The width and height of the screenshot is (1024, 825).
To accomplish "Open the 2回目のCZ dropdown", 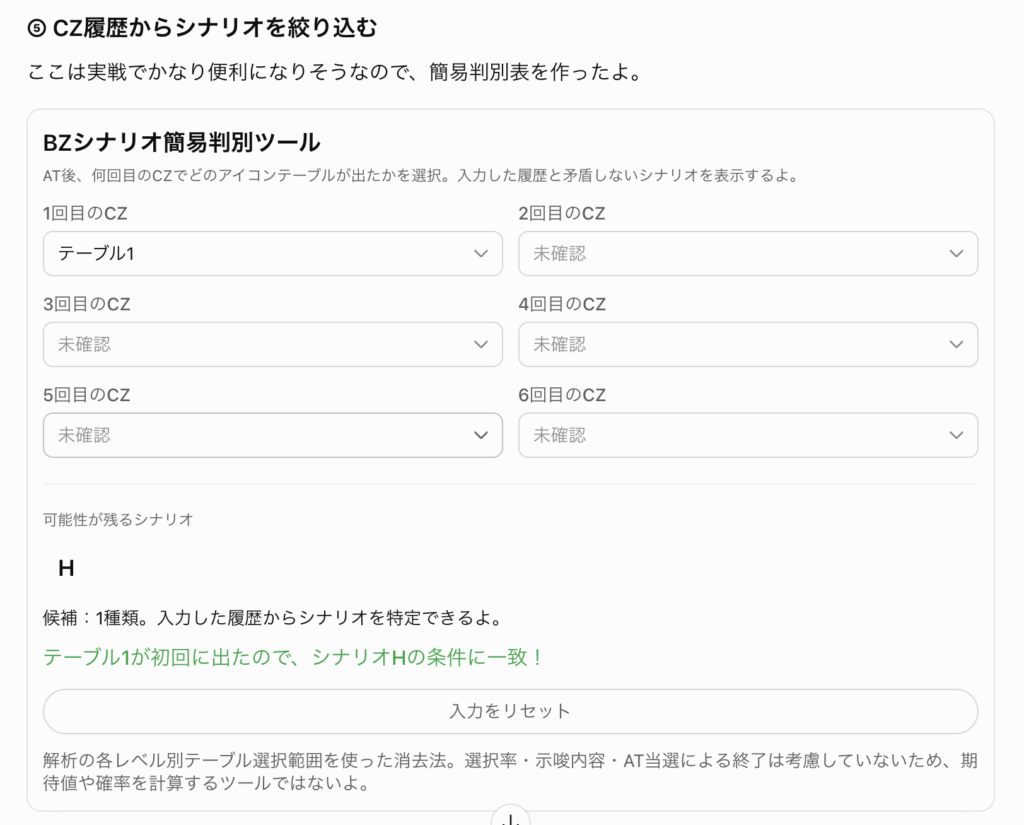I will 748,253.
